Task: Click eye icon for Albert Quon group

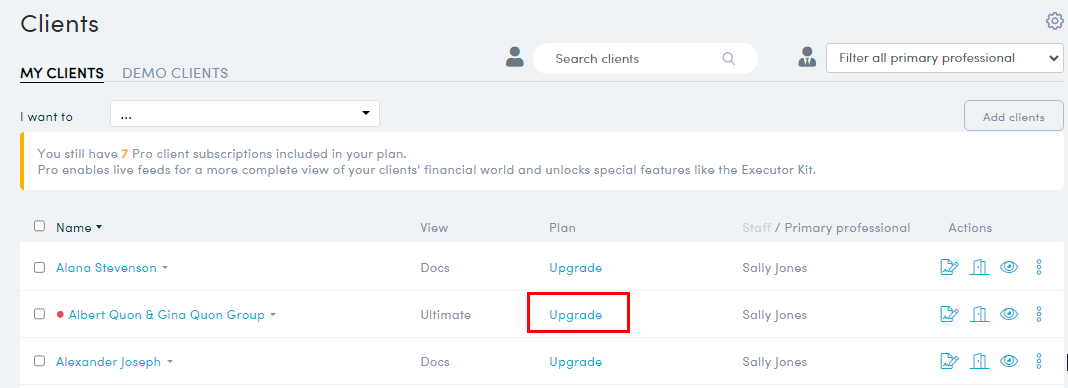Action: (1009, 314)
